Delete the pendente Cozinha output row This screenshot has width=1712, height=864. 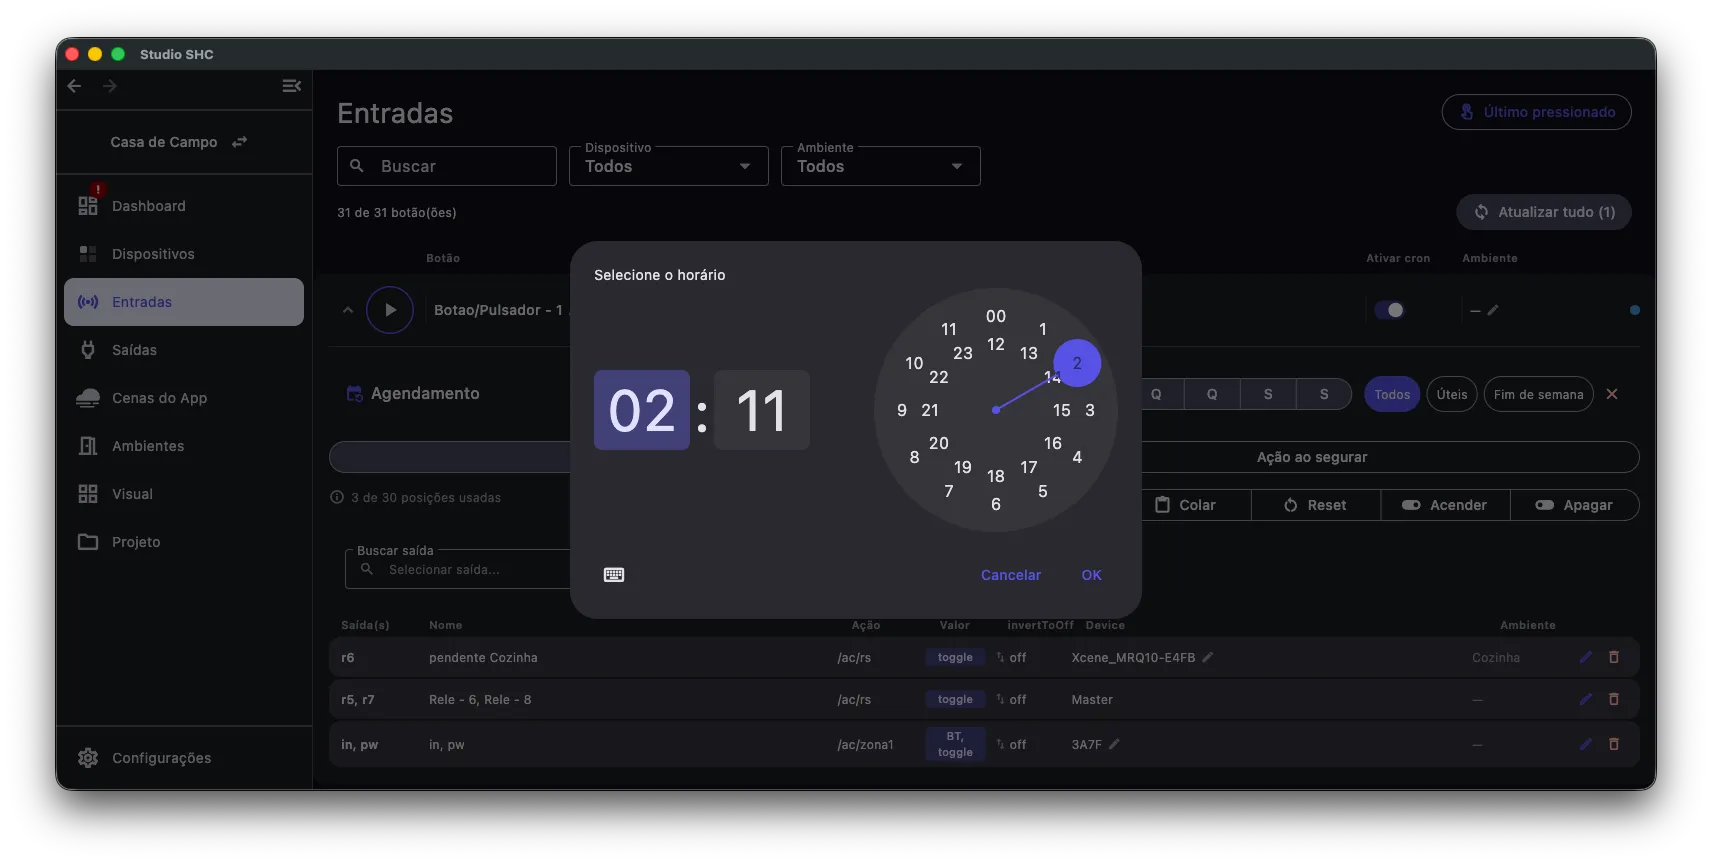pyautogui.click(x=1614, y=657)
